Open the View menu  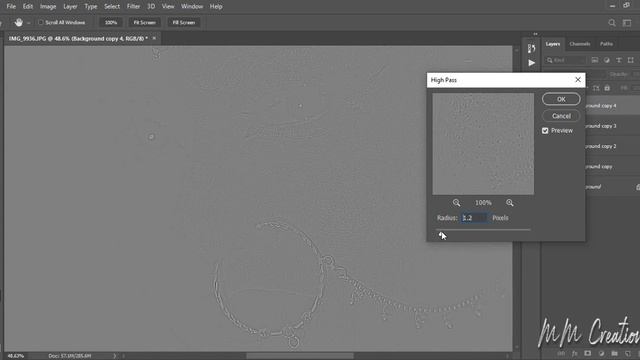click(168, 7)
